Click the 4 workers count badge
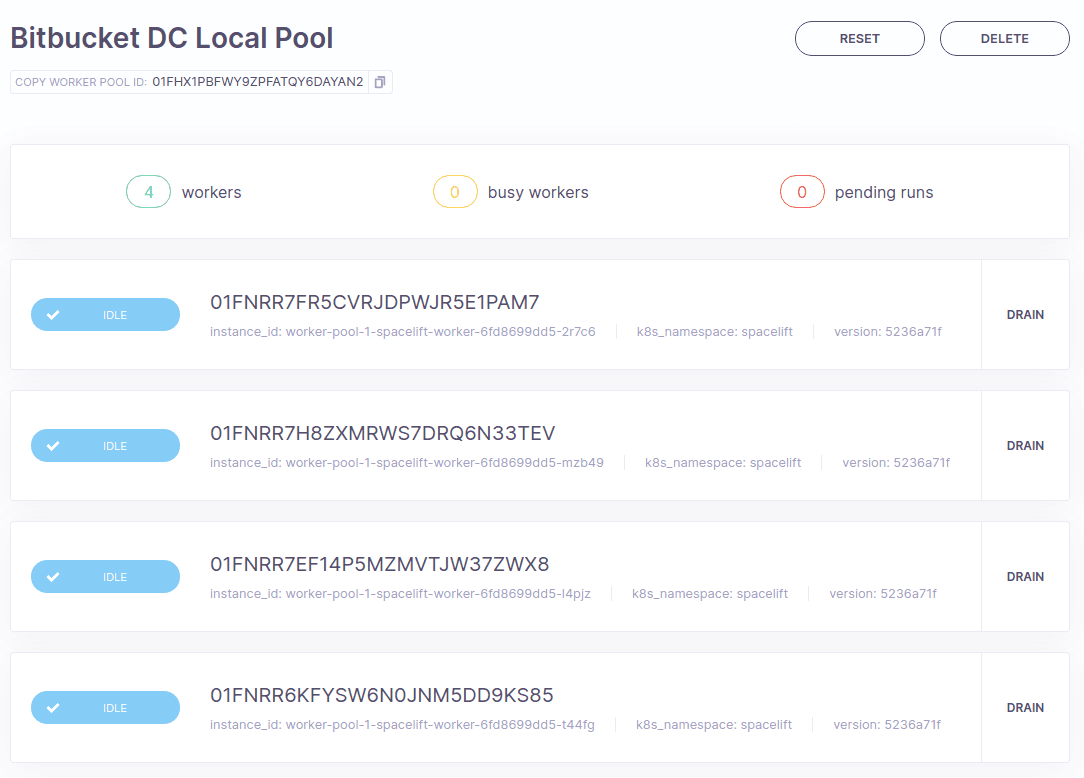The height and width of the screenshot is (778, 1084). (x=149, y=192)
